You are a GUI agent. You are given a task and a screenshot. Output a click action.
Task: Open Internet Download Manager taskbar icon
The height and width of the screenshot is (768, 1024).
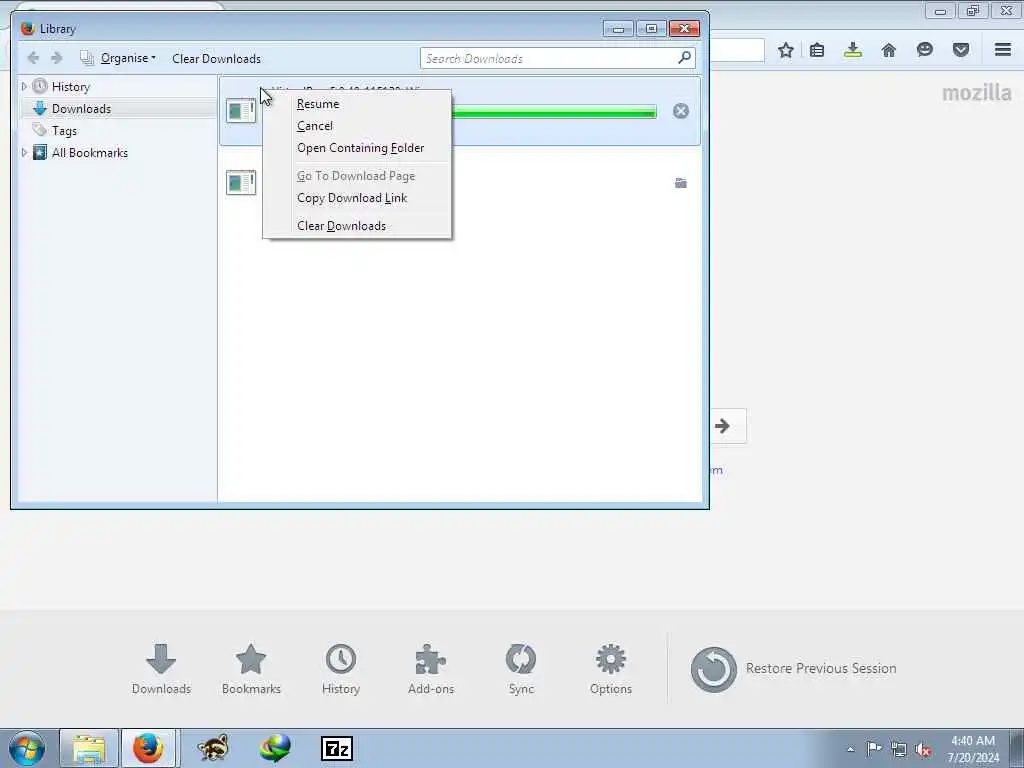coord(275,748)
